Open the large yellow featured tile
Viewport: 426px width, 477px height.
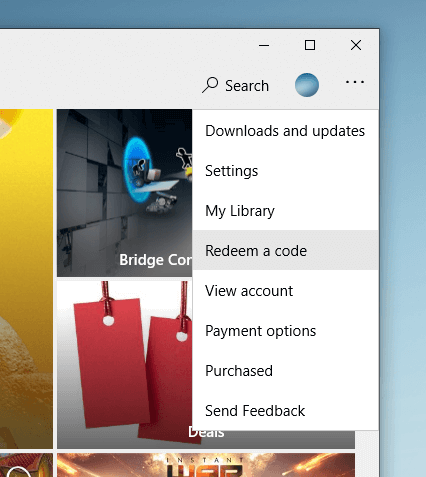(26, 279)
